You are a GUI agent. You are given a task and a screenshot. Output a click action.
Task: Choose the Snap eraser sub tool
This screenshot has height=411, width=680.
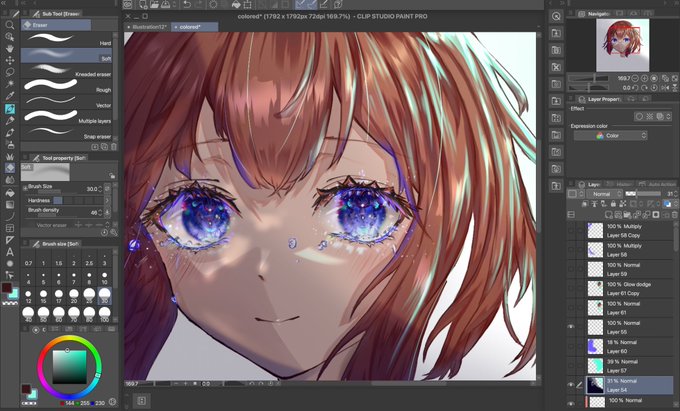(x=66, y=133)
